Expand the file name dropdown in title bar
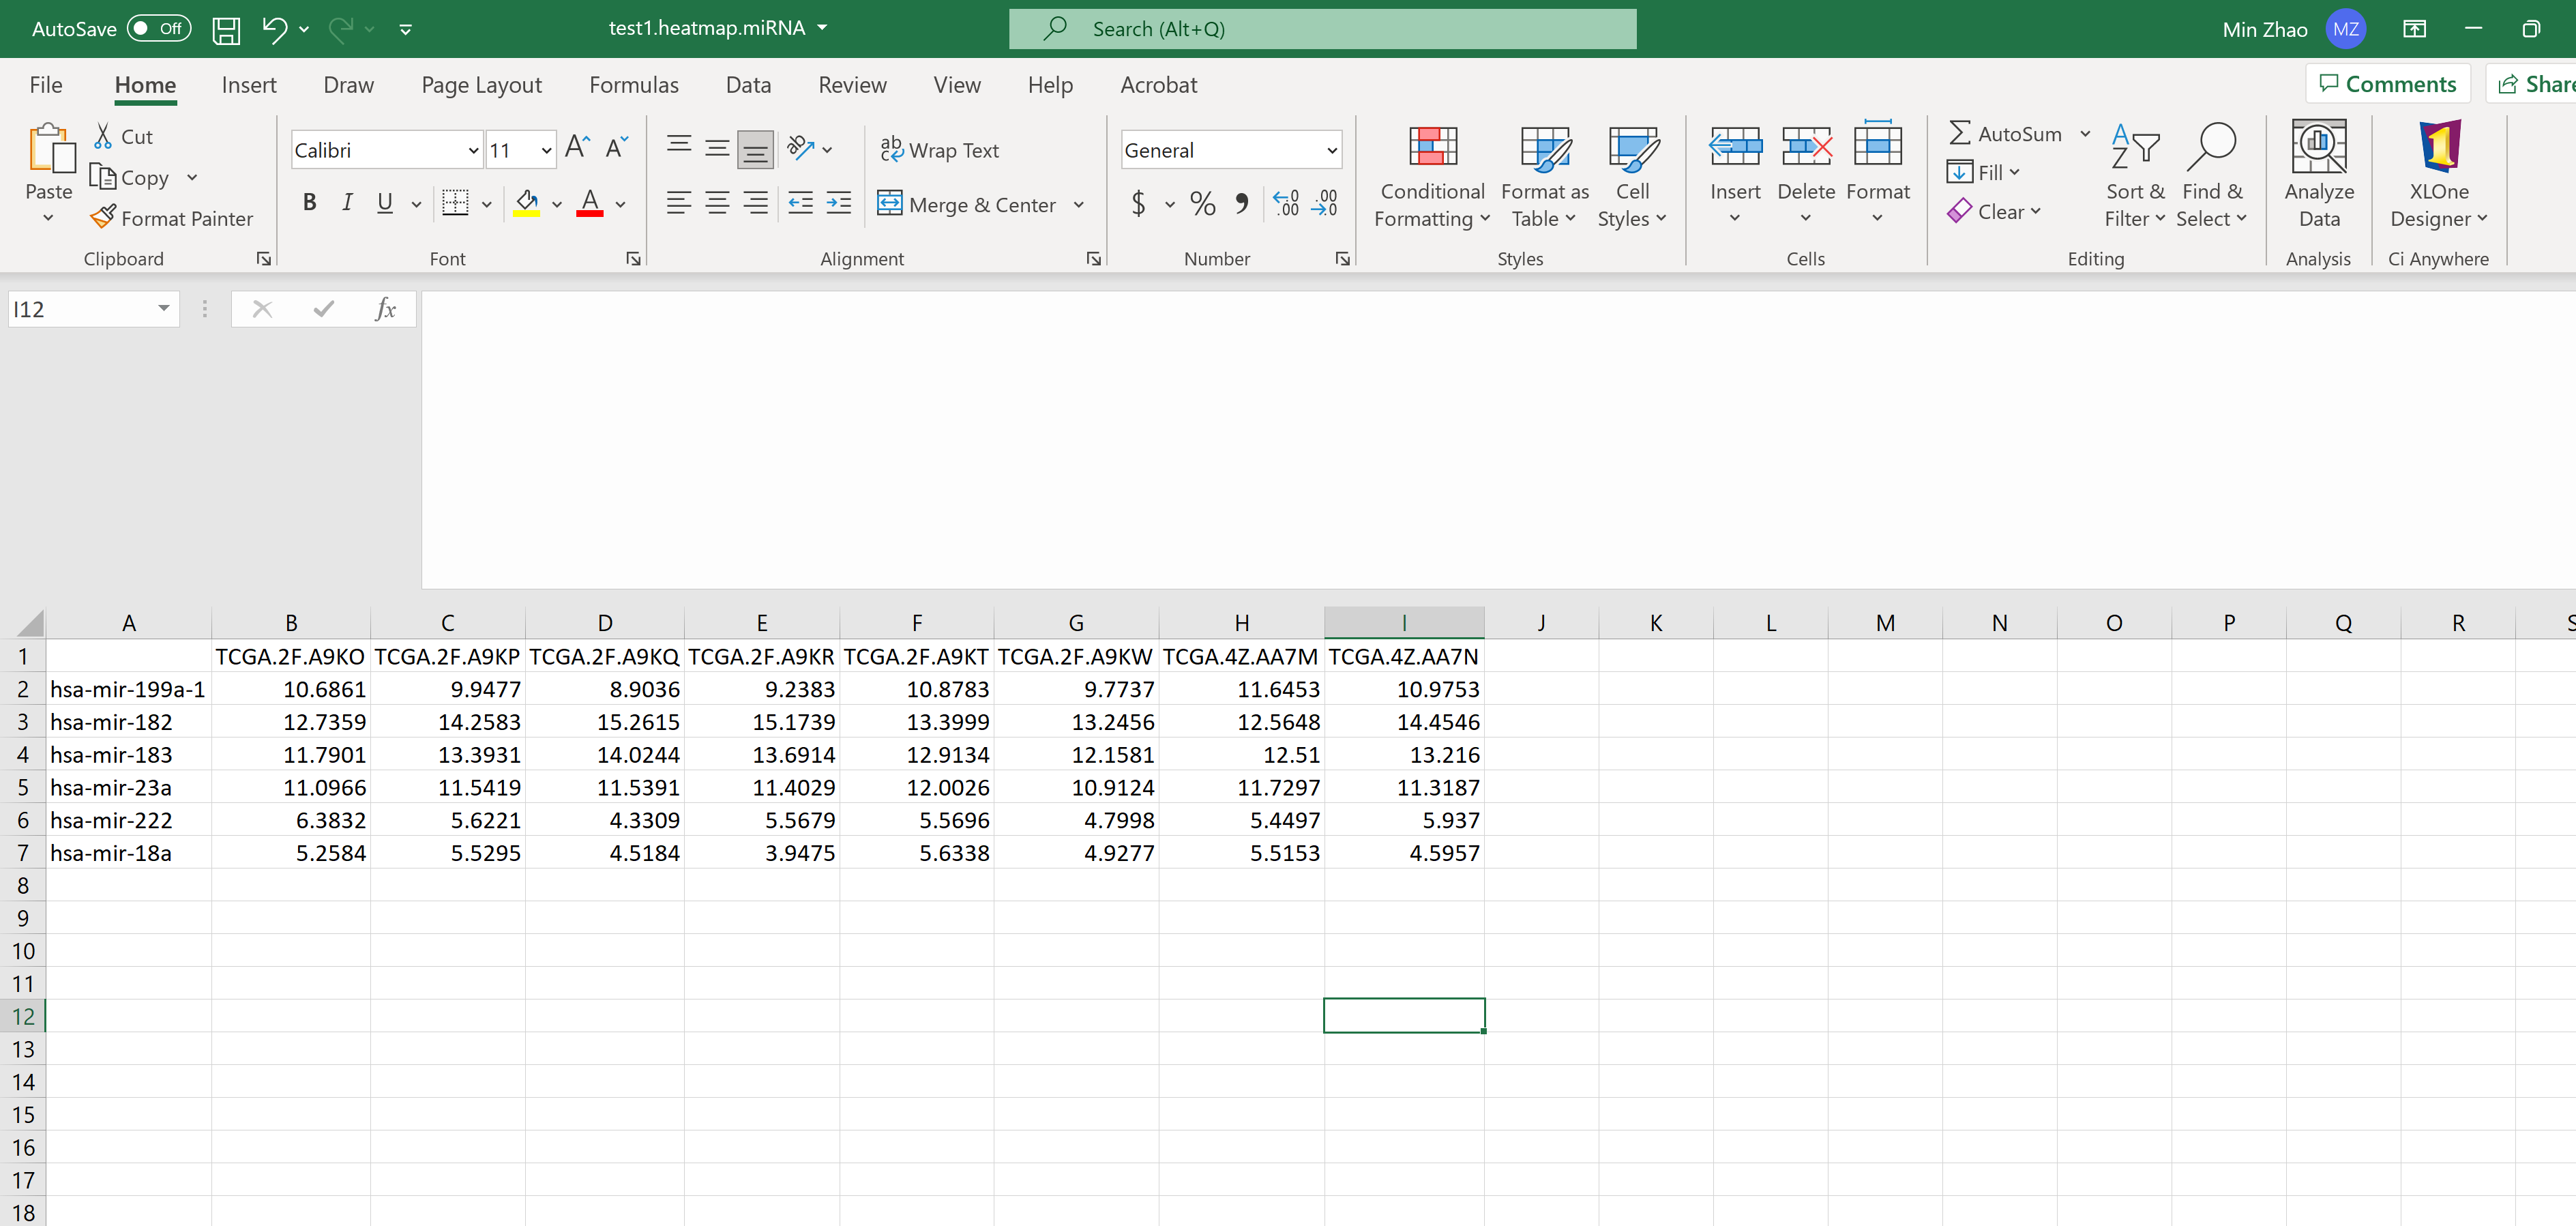 [x=822, y=28]
